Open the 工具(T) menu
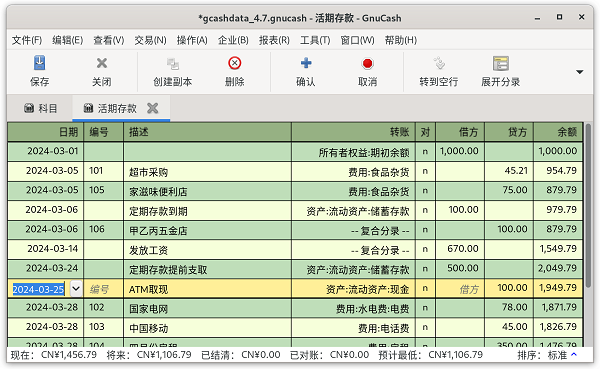The image size is (600, 369). coord(315,40)
